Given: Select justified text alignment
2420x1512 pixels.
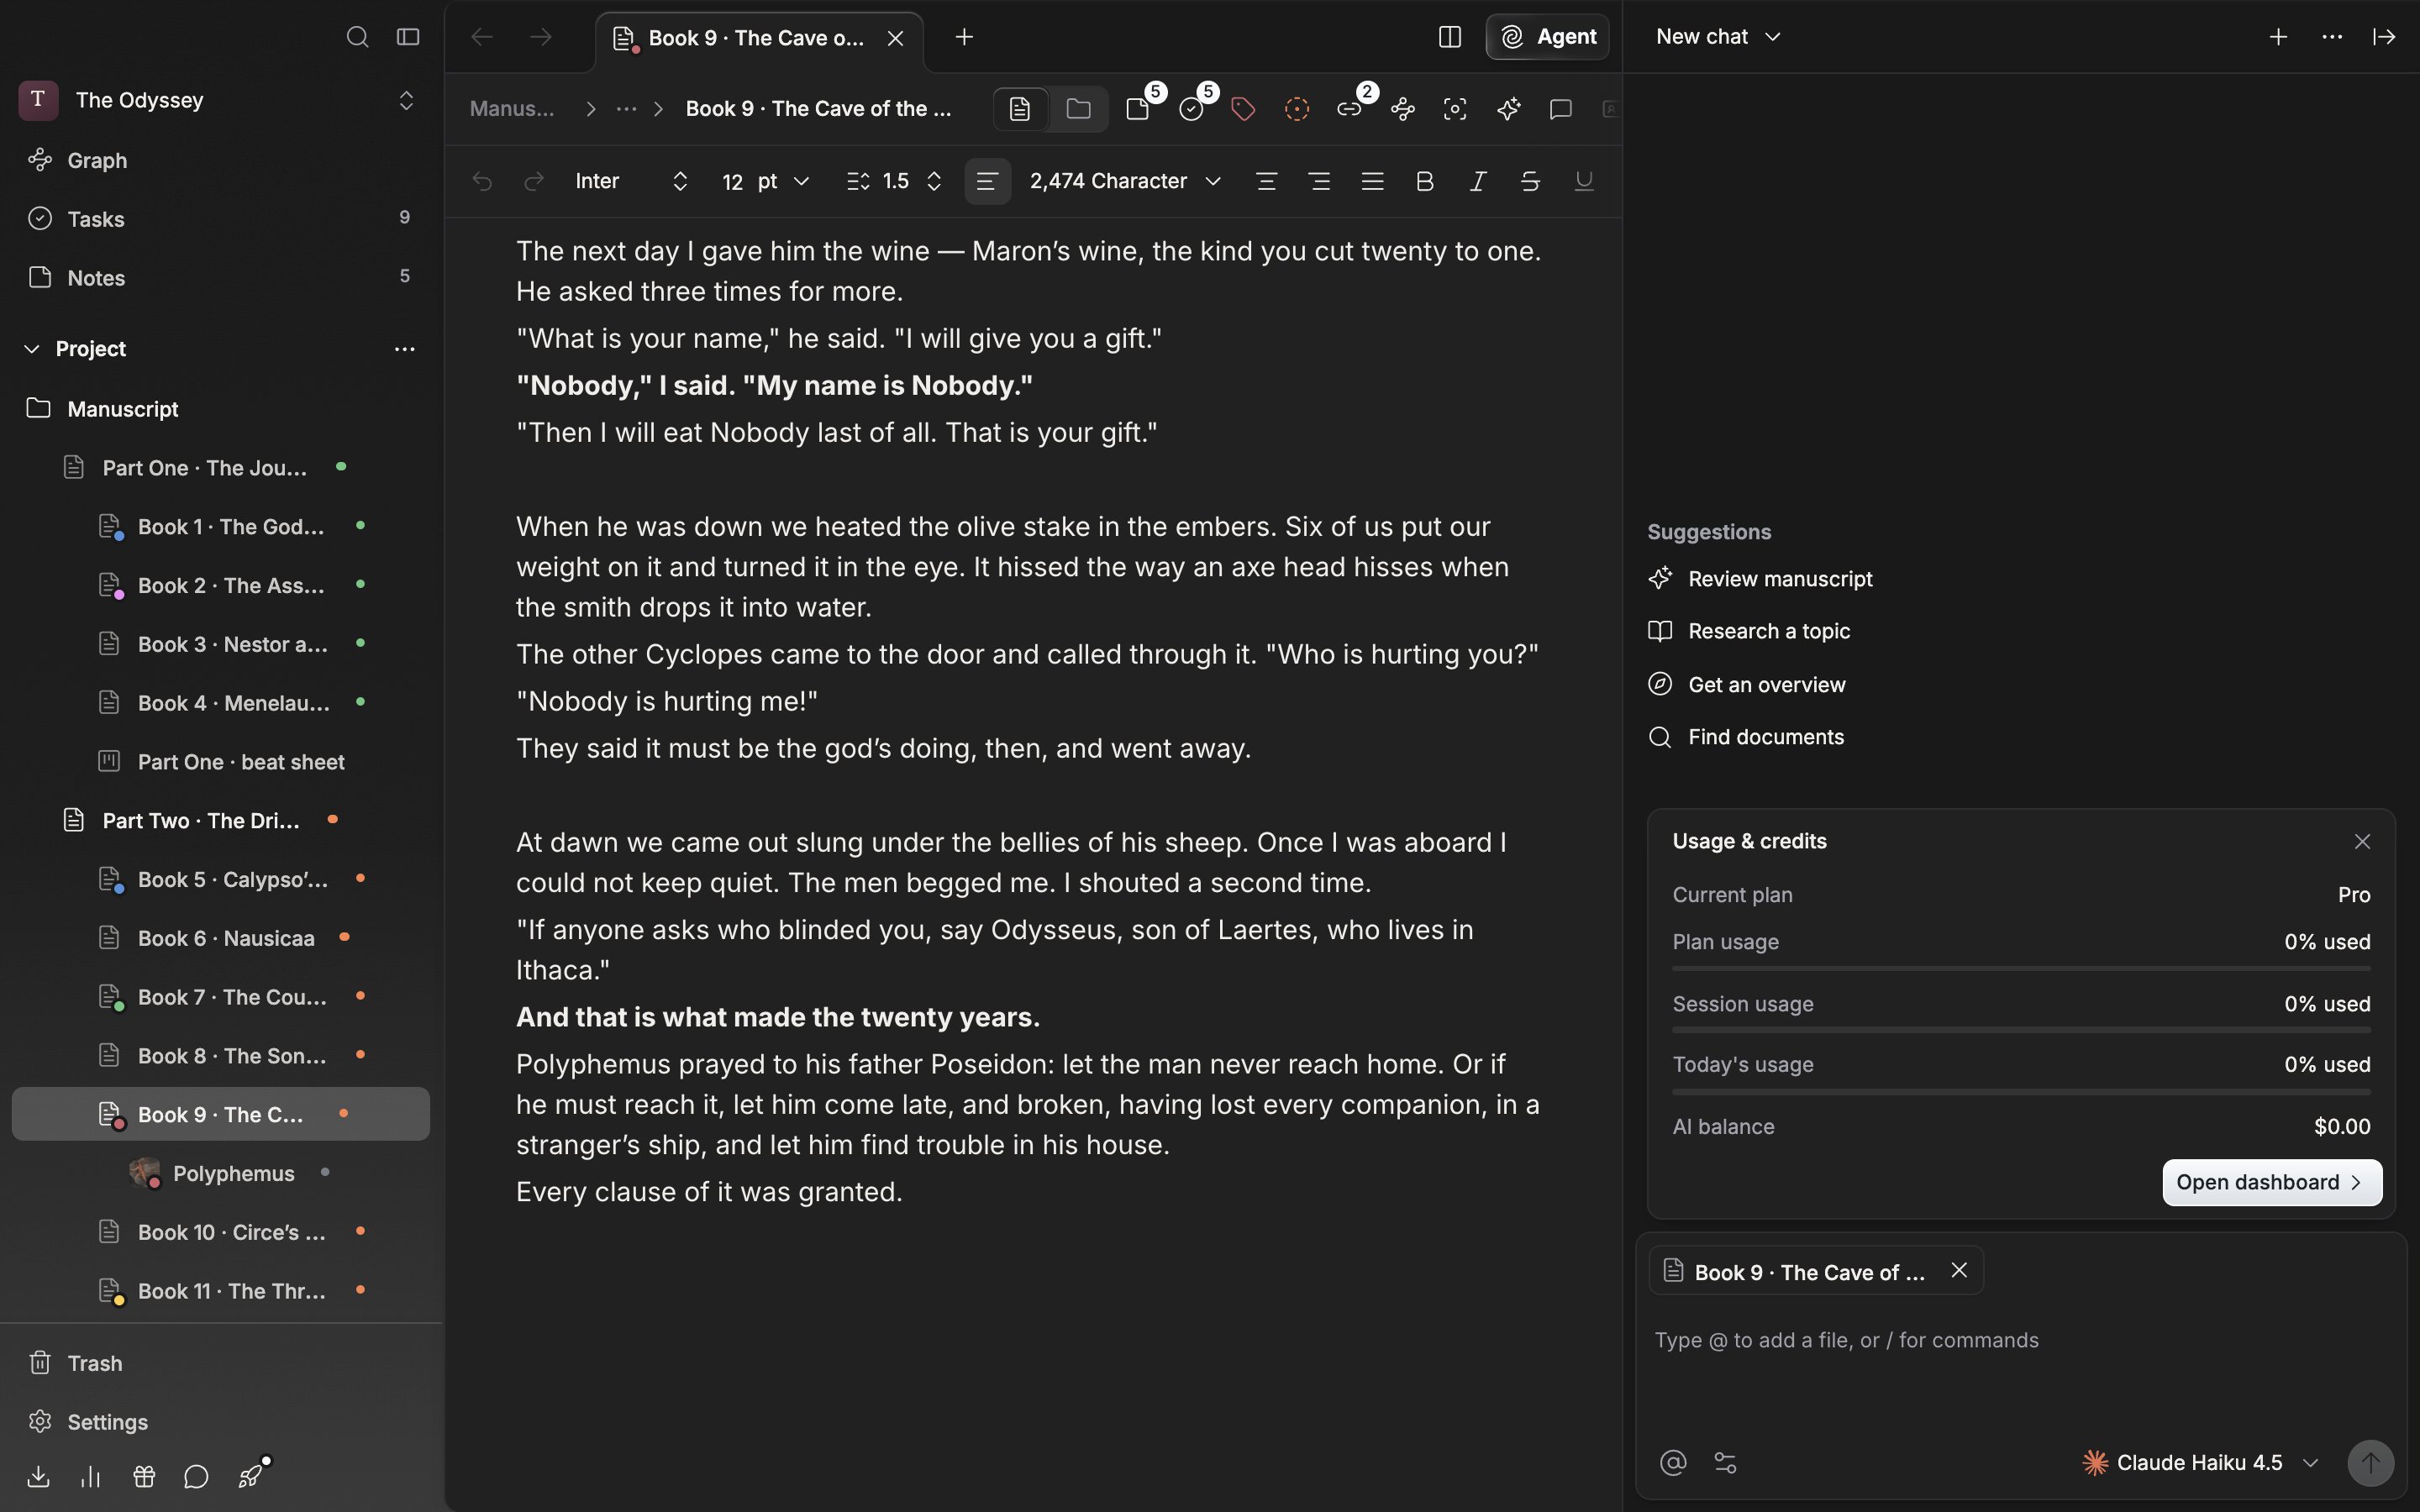Looking at the screenshot, I should pyautogui.click(x=1372, y=181).
